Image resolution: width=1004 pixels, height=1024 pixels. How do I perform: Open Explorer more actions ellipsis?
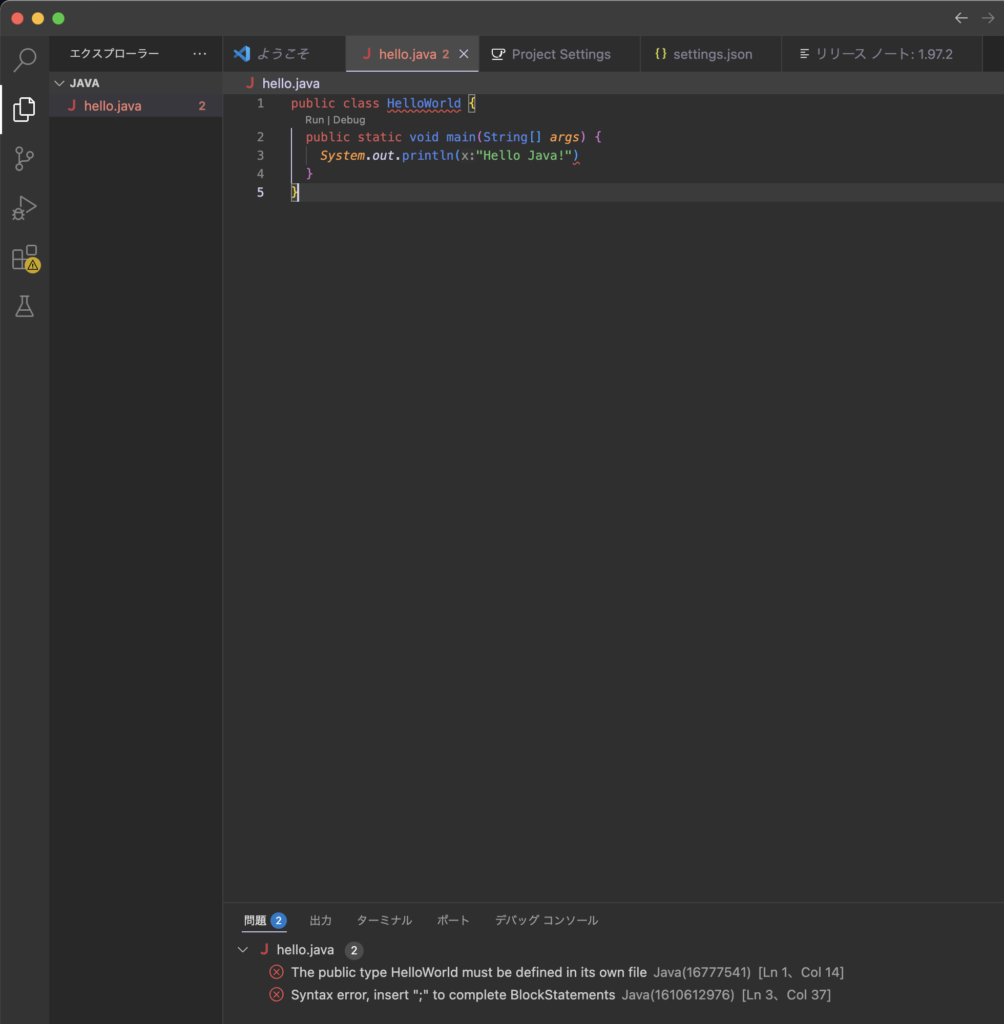(200, 54)
